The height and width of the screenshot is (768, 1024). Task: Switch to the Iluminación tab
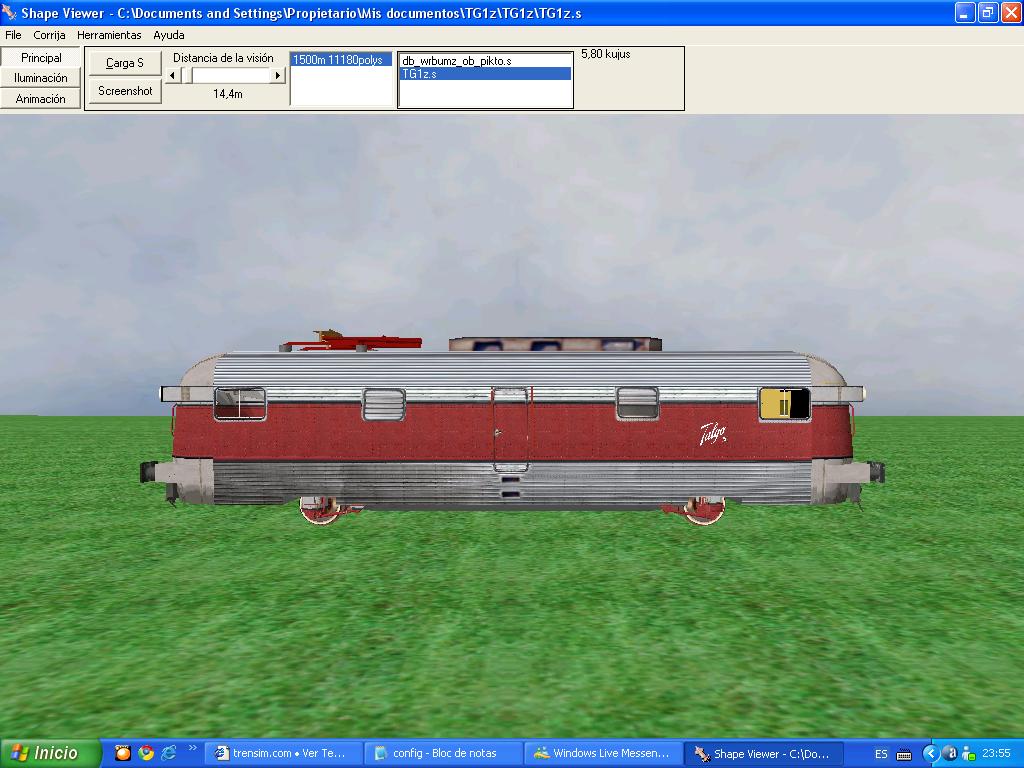coord(41,78)
